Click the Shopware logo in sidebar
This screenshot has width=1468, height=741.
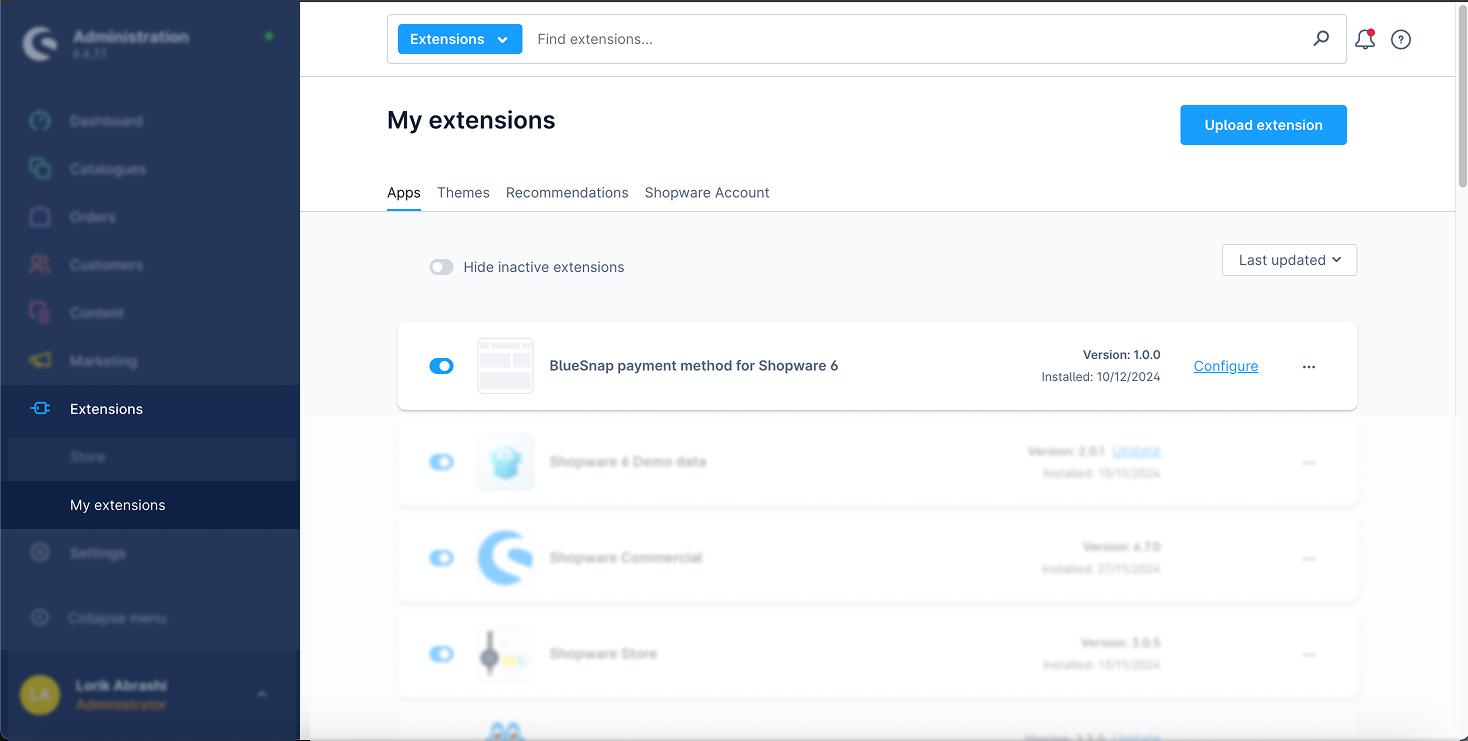pyautogui.click(x=40, y=44)
